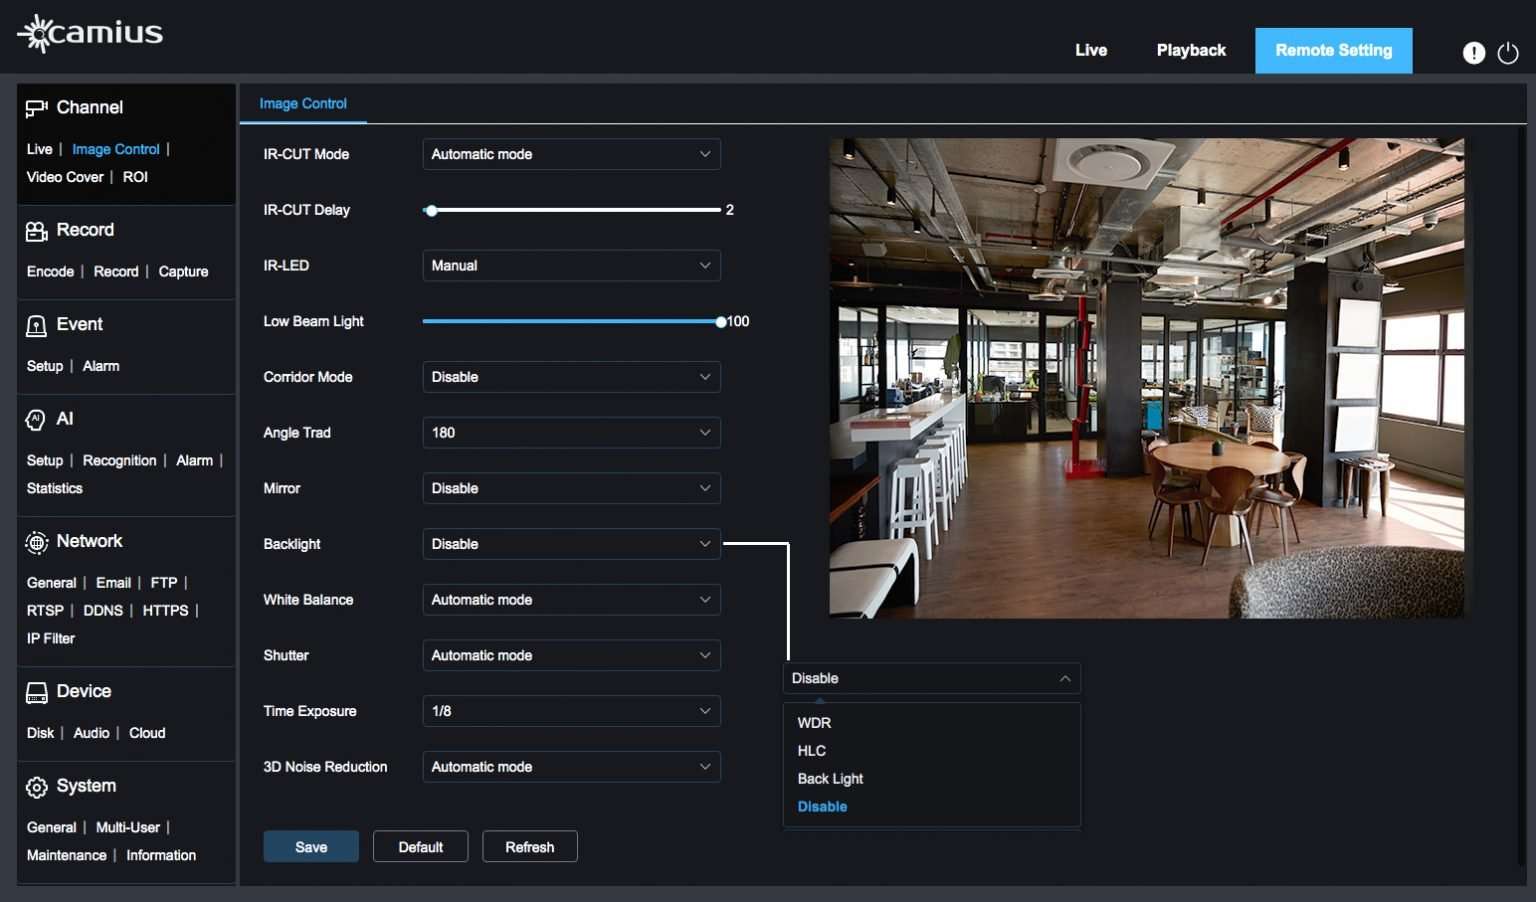Click the Network globe icon
1536x902 pixels.
[x=37, y=542]
